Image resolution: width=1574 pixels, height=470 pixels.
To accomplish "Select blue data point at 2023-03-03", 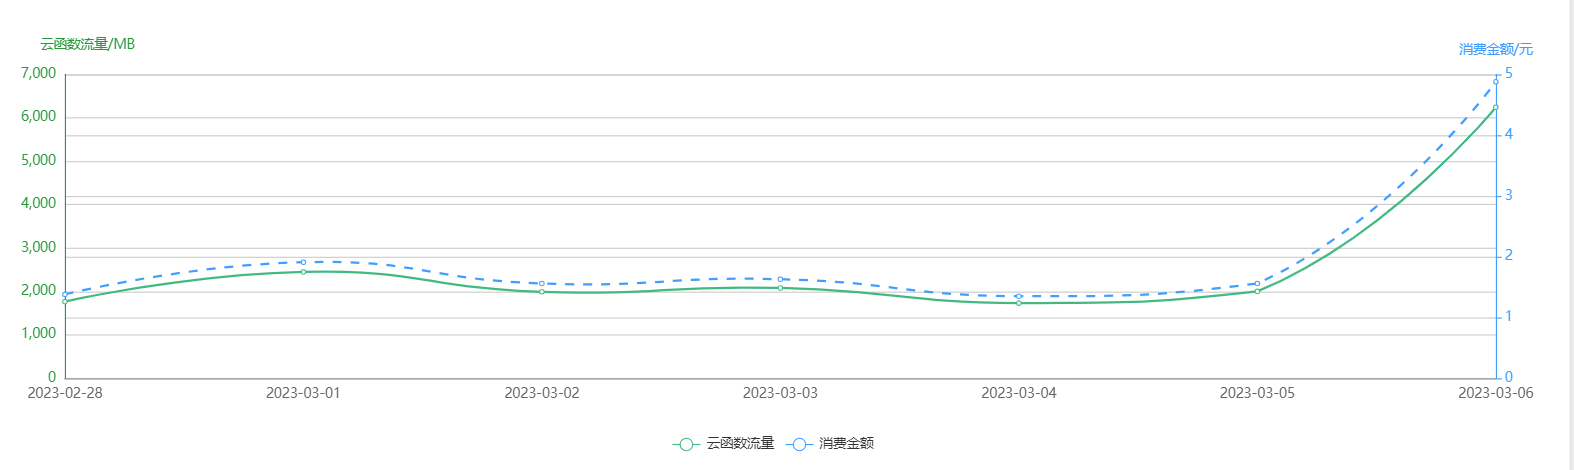I will click(780, 279).
